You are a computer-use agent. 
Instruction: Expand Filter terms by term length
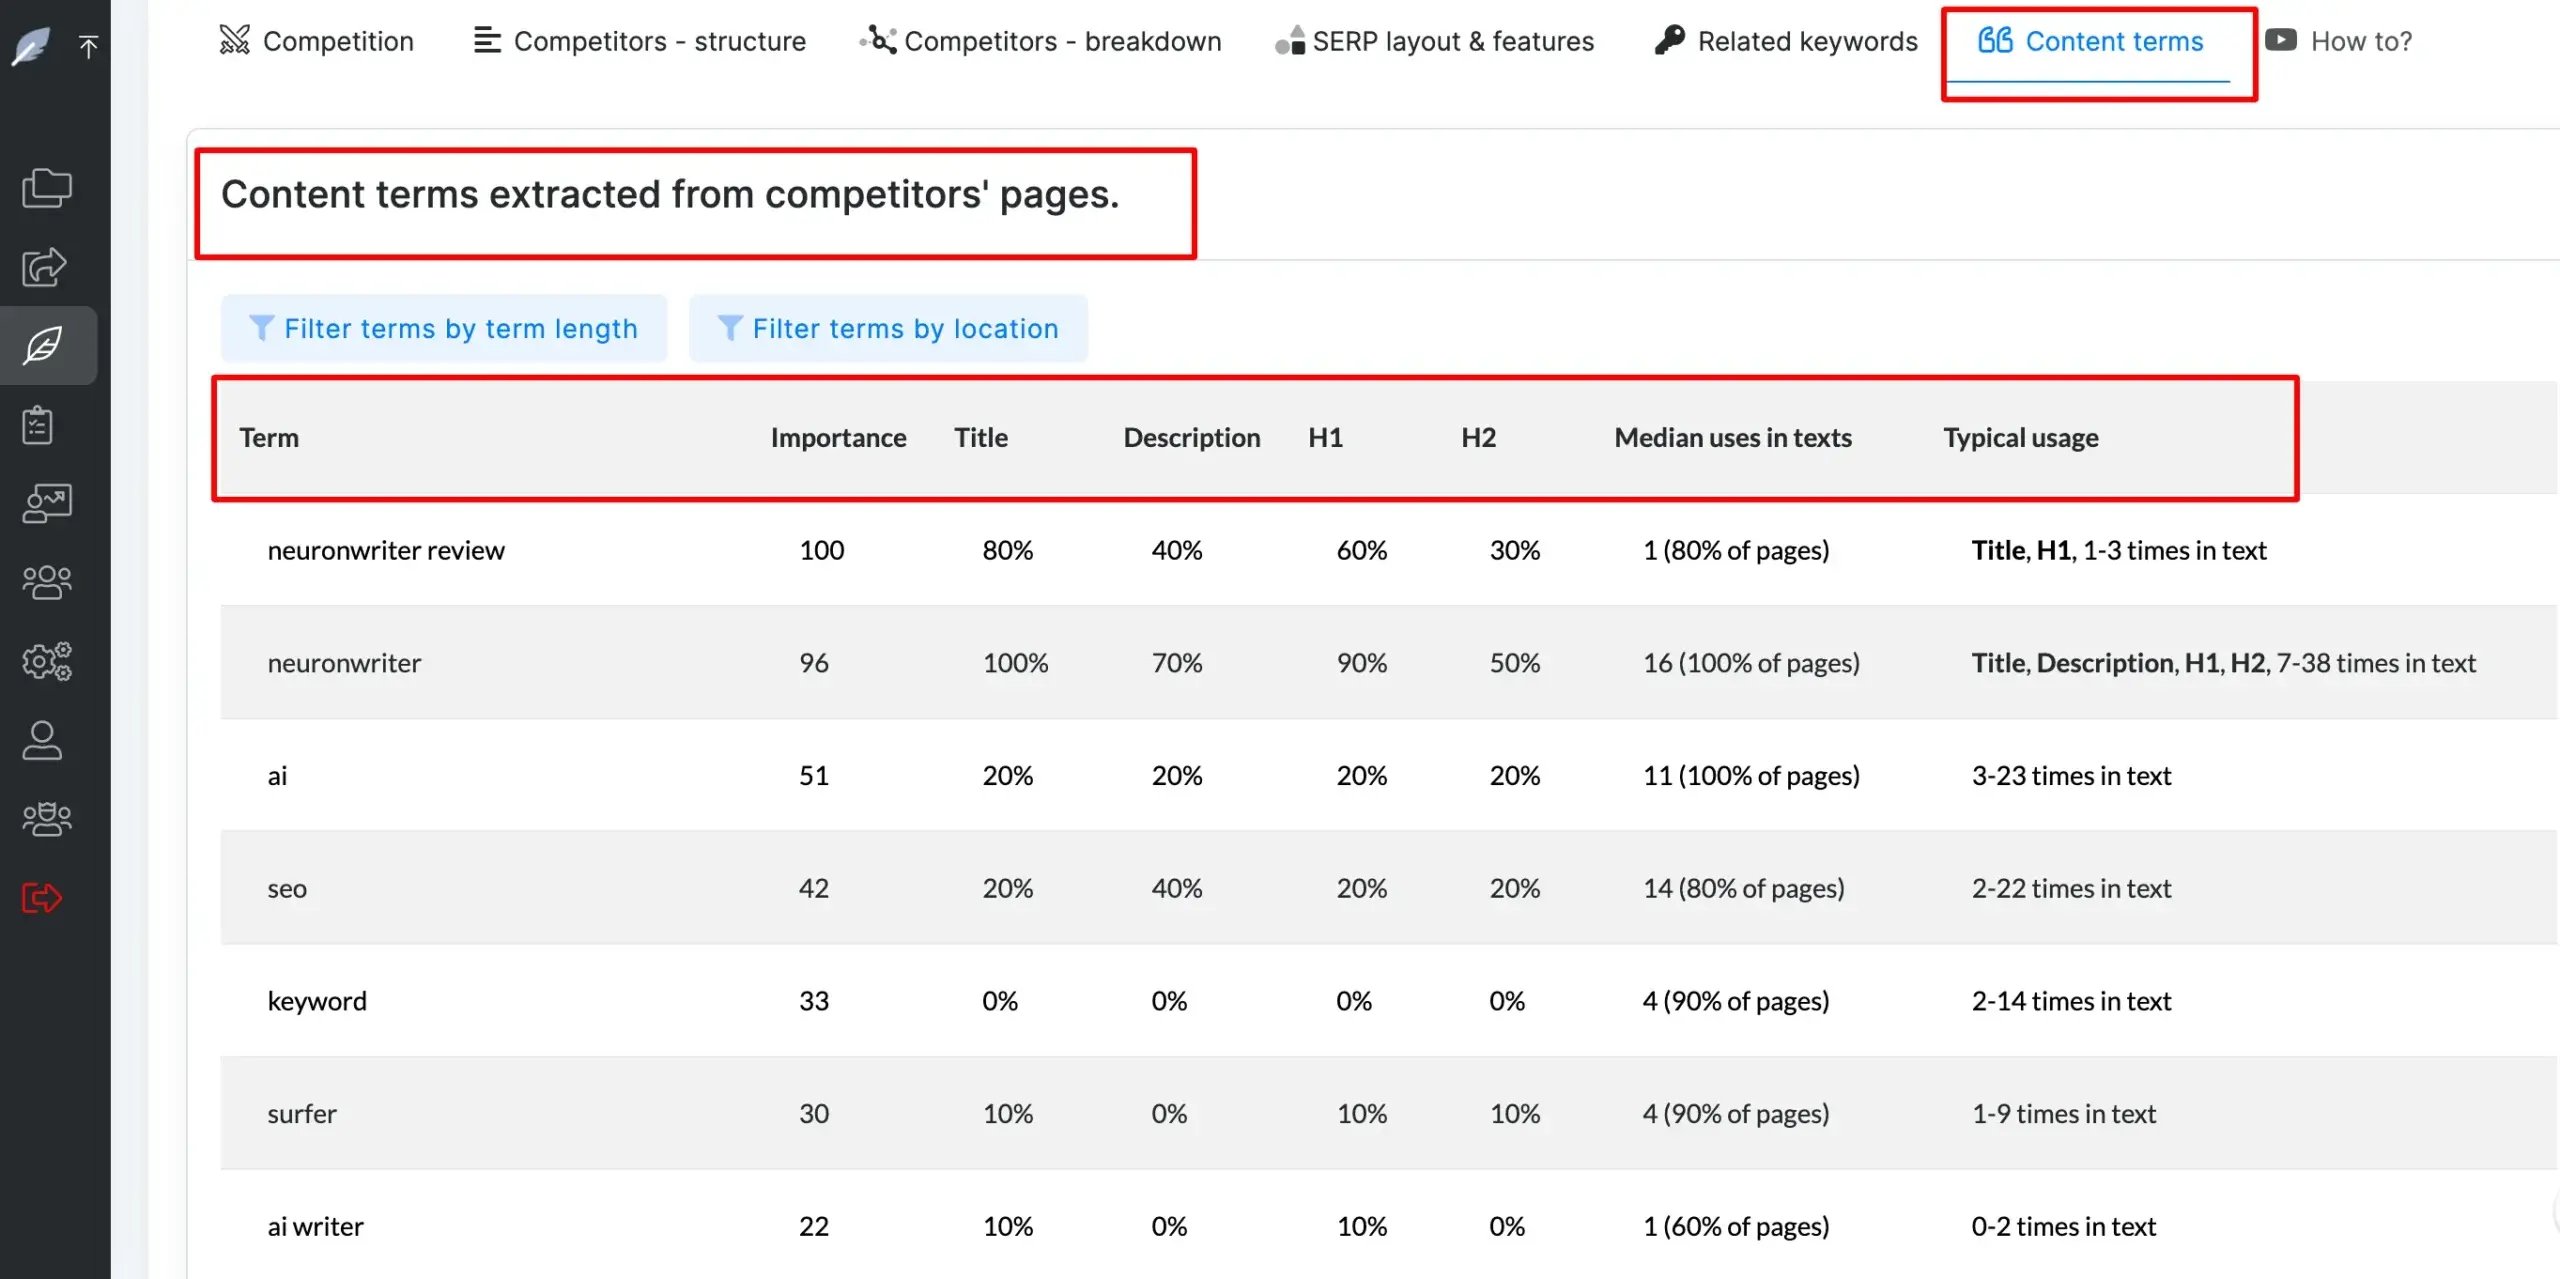443,328
